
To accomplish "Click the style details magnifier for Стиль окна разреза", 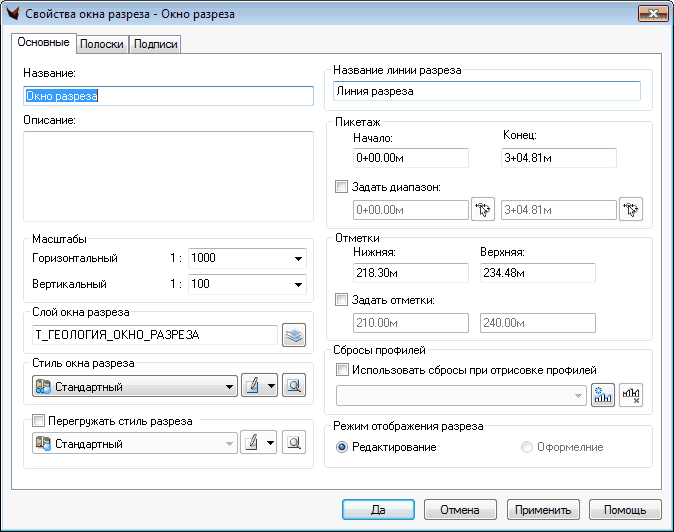I will pos(293,386).
